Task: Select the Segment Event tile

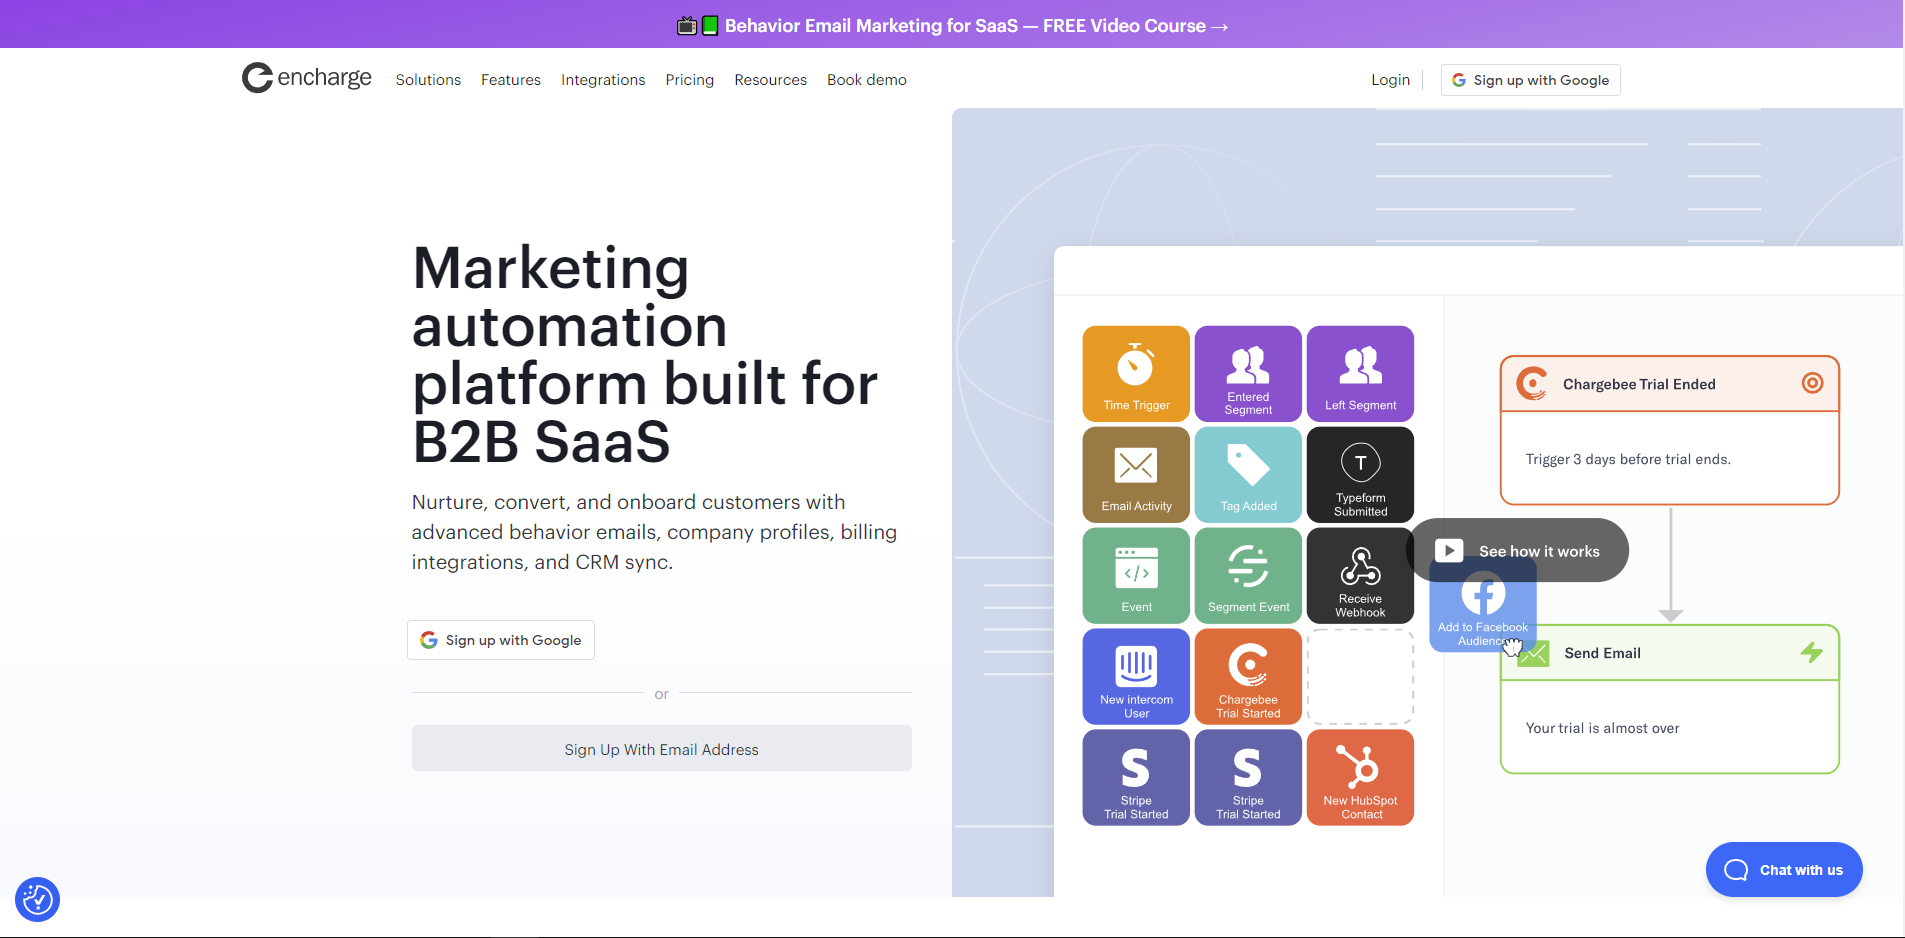Action: pyautogui.click(x=1248, y=576)
